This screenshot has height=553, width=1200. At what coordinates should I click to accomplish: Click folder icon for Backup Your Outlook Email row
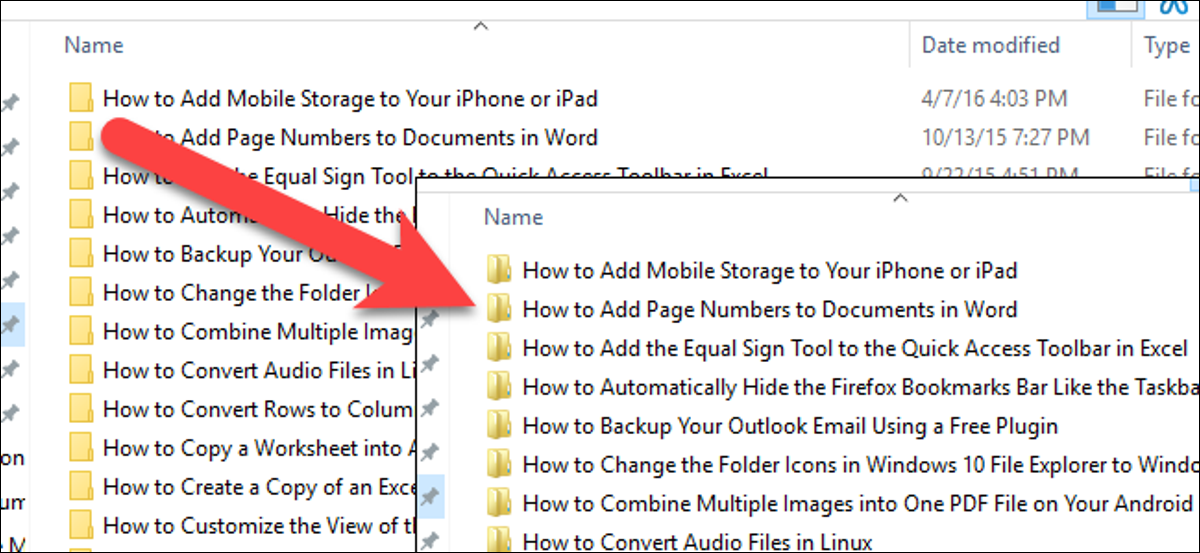point(500,426)
